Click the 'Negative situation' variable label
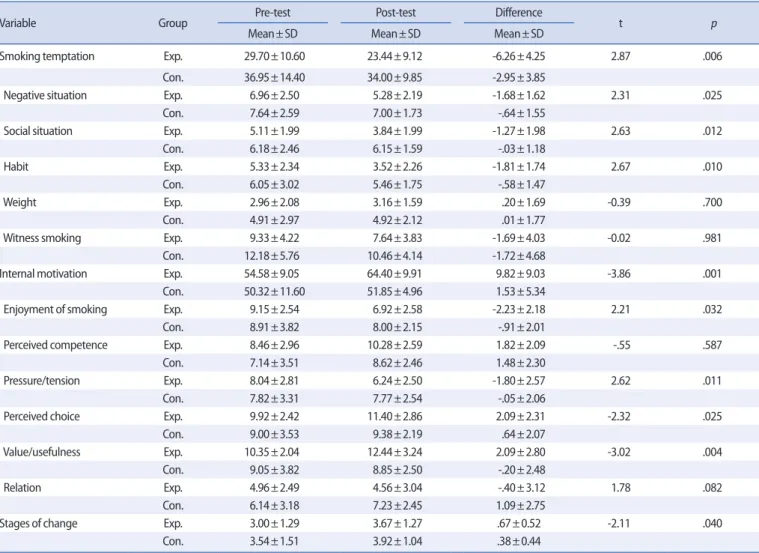 click(x=45, y=95)
